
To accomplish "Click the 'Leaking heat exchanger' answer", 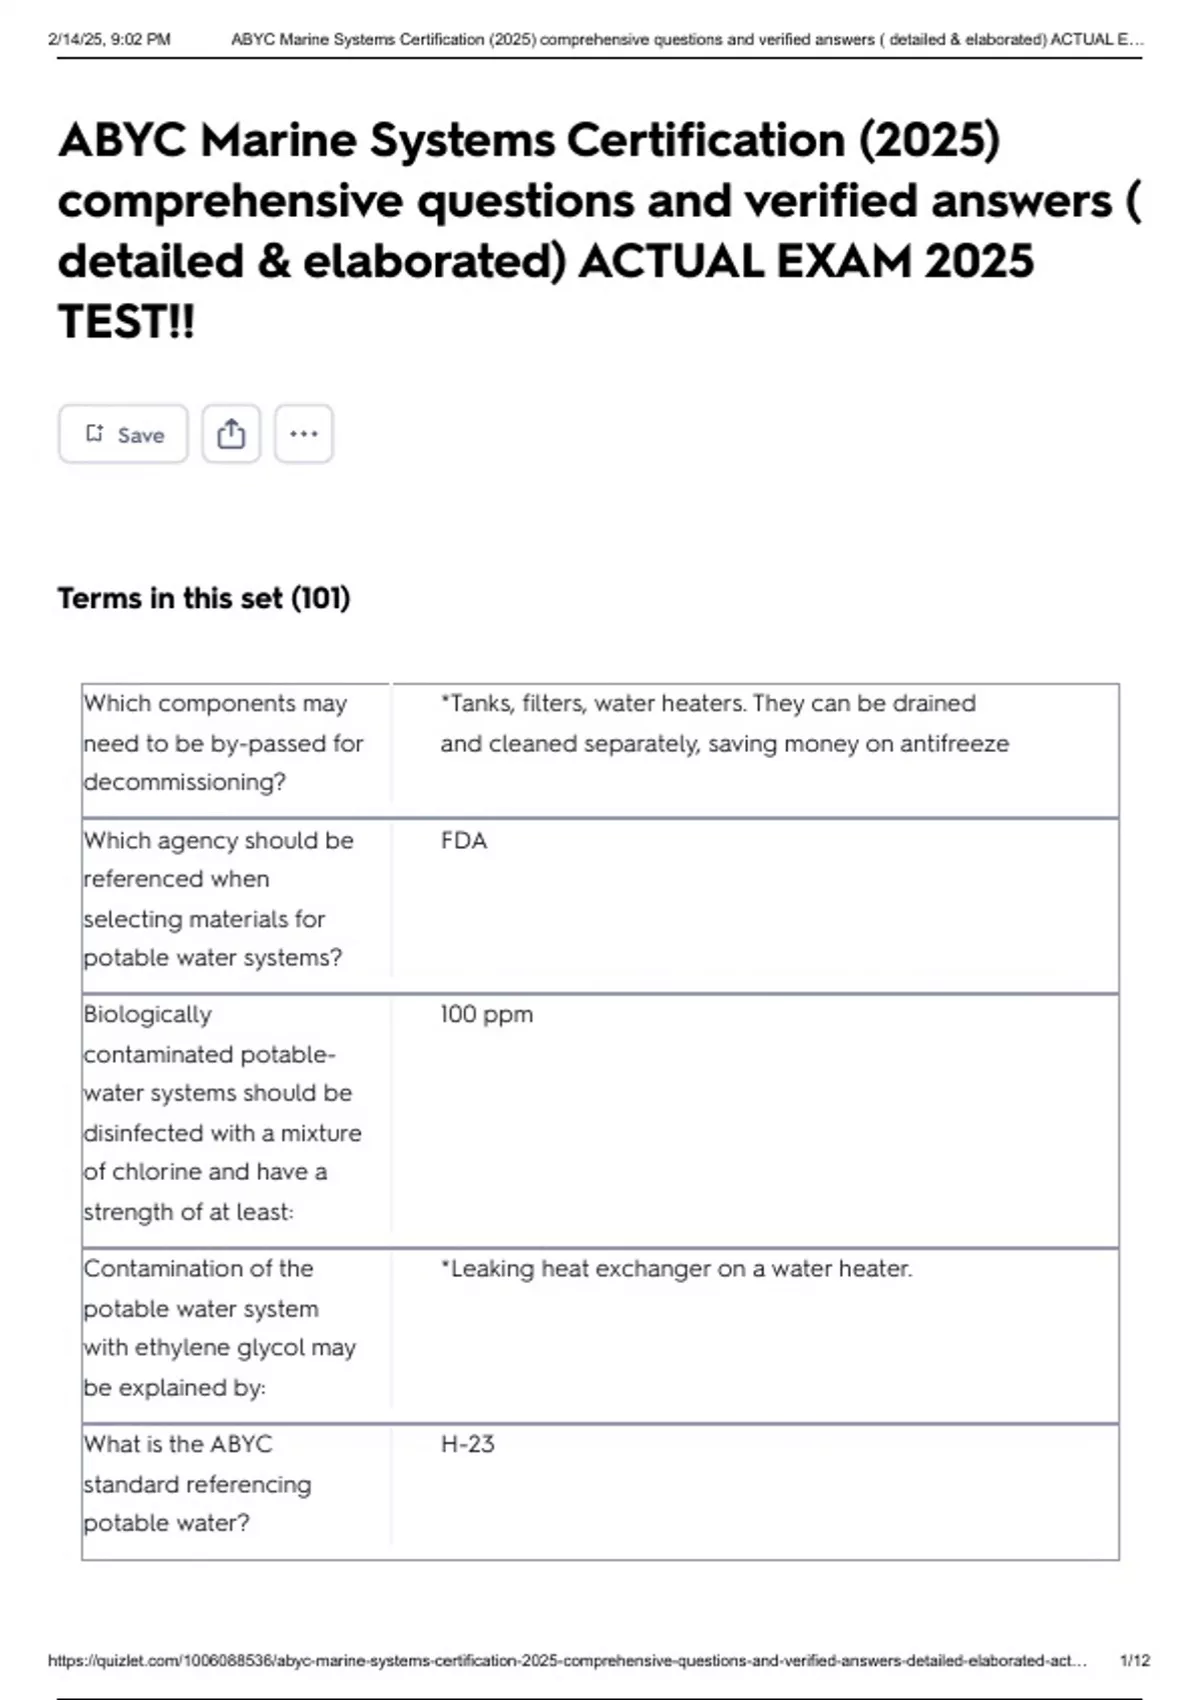I will (676, 1269).
